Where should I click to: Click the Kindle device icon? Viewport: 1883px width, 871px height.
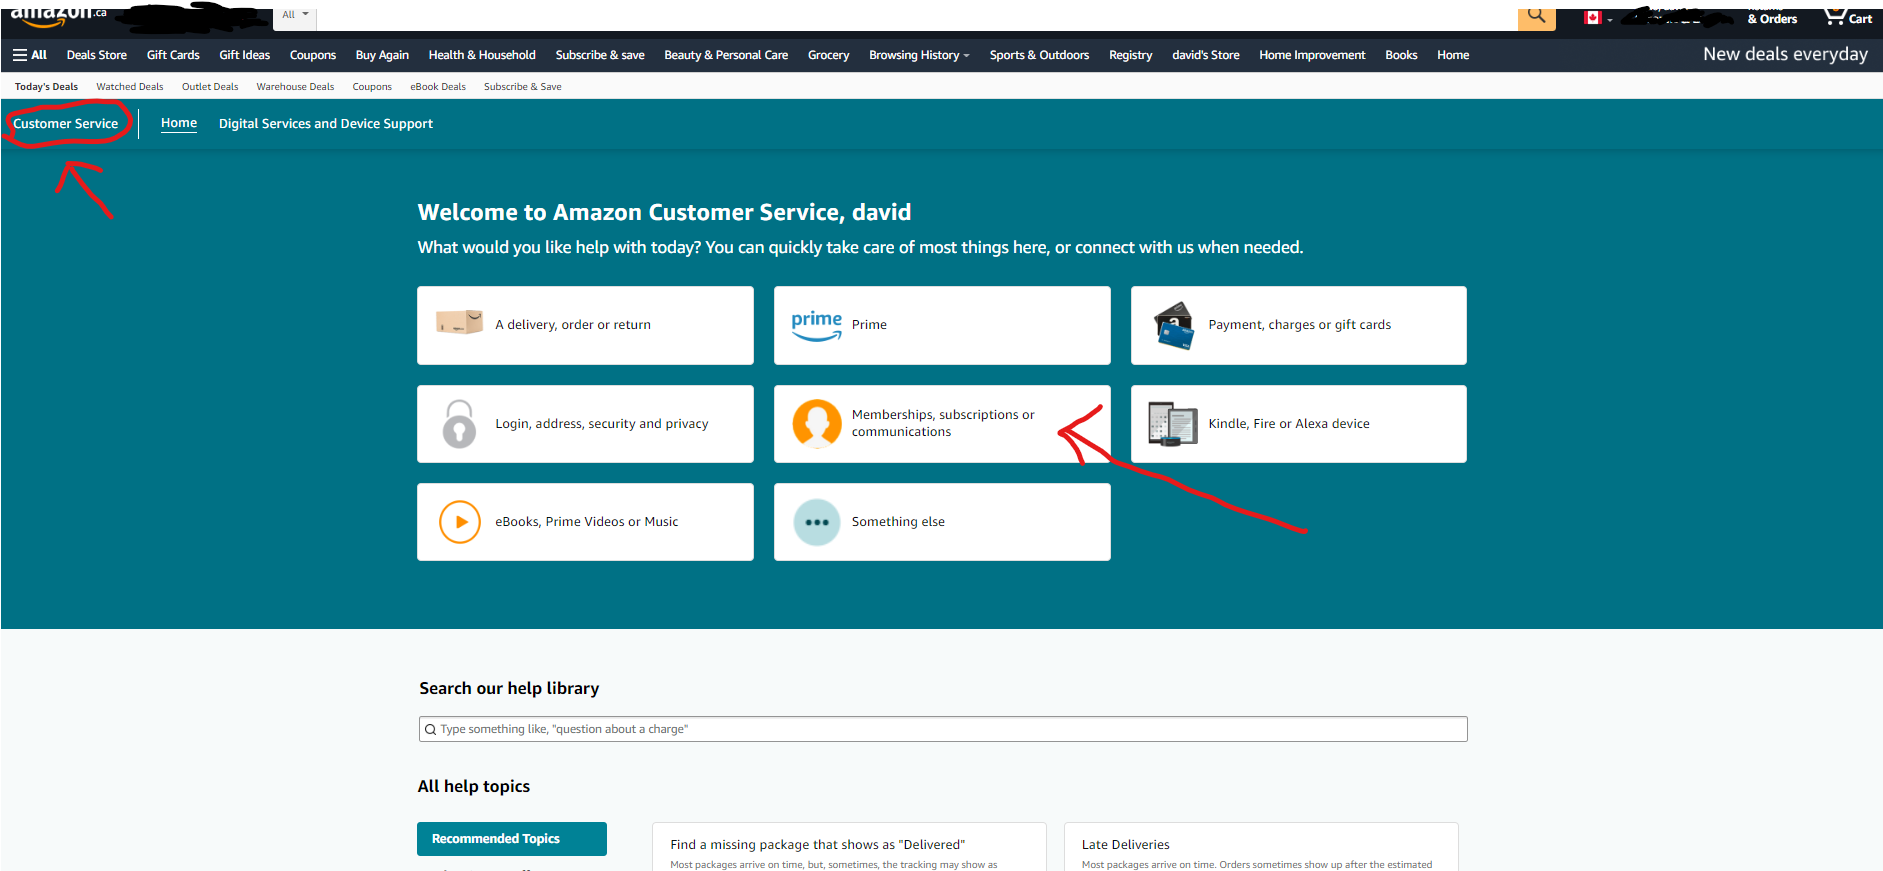point(1173,424)
